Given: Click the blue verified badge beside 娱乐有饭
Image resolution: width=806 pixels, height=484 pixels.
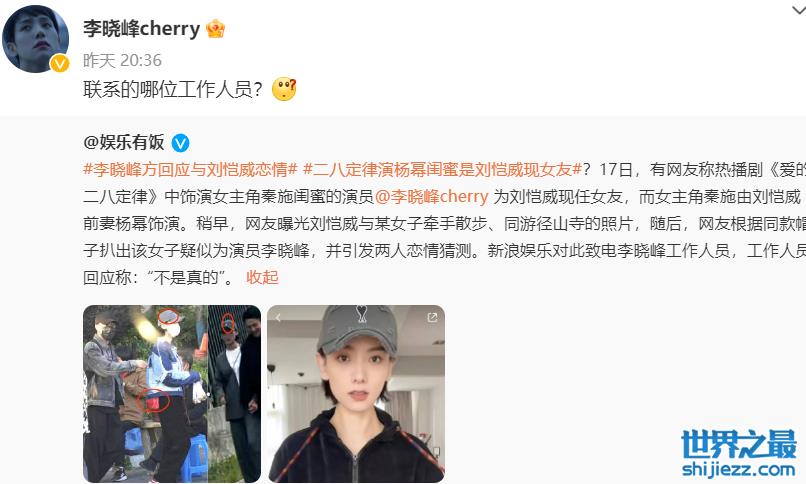Looking at the screenshot, I should [x=180, y=143].
